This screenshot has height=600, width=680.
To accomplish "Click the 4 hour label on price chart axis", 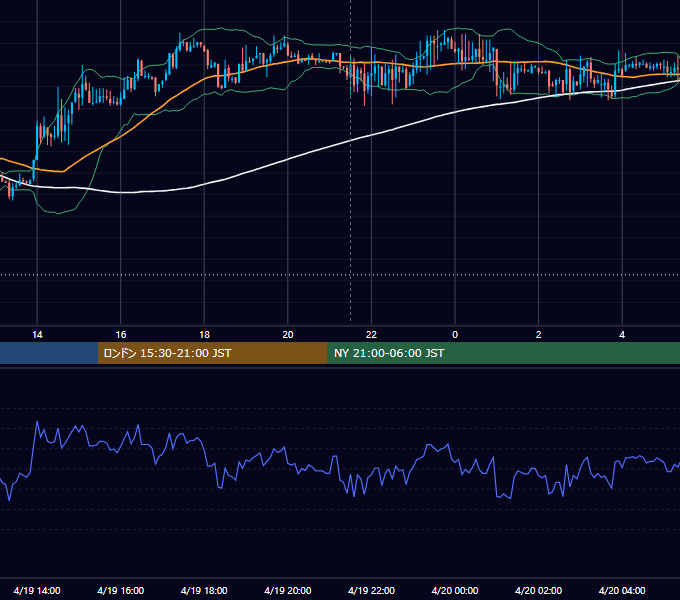I will tap(622, 335).
